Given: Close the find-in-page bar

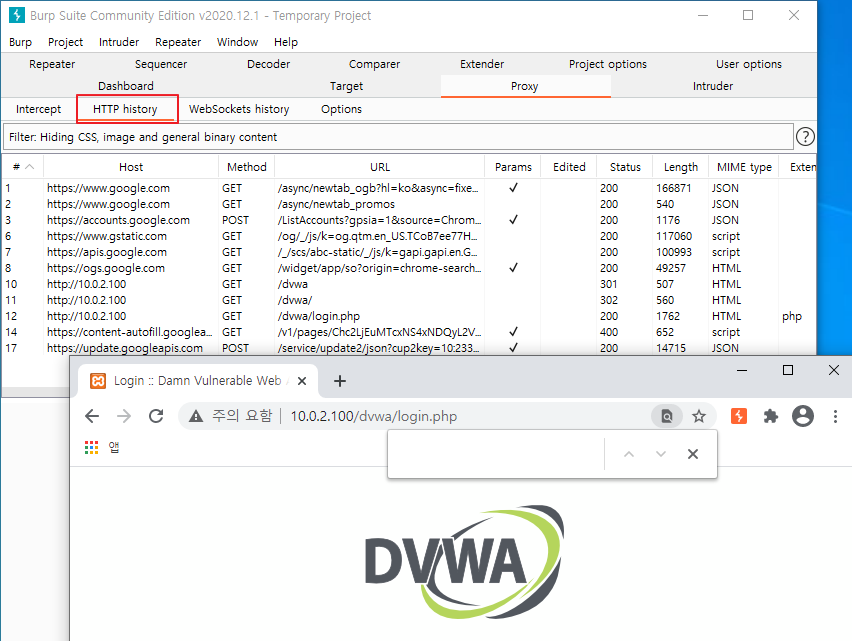Looking at the screenshot, I should click(x=693, y=454).
